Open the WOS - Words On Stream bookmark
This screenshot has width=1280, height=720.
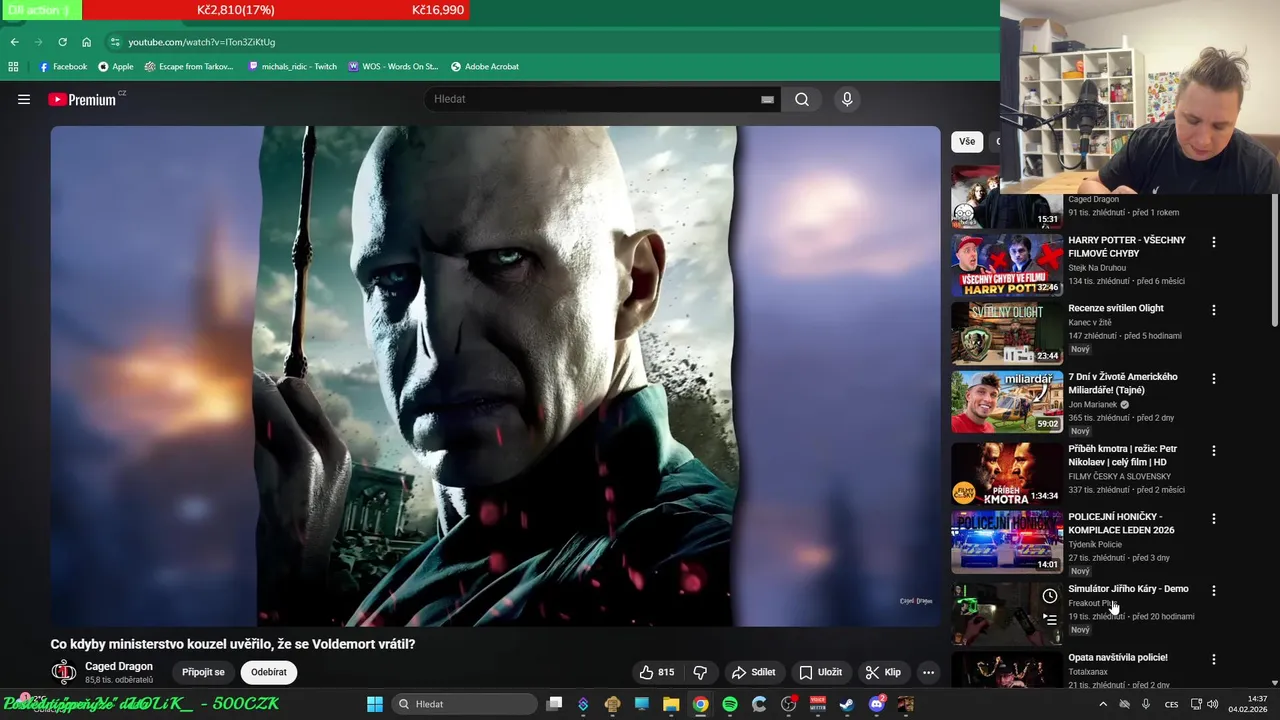(393, 66)
